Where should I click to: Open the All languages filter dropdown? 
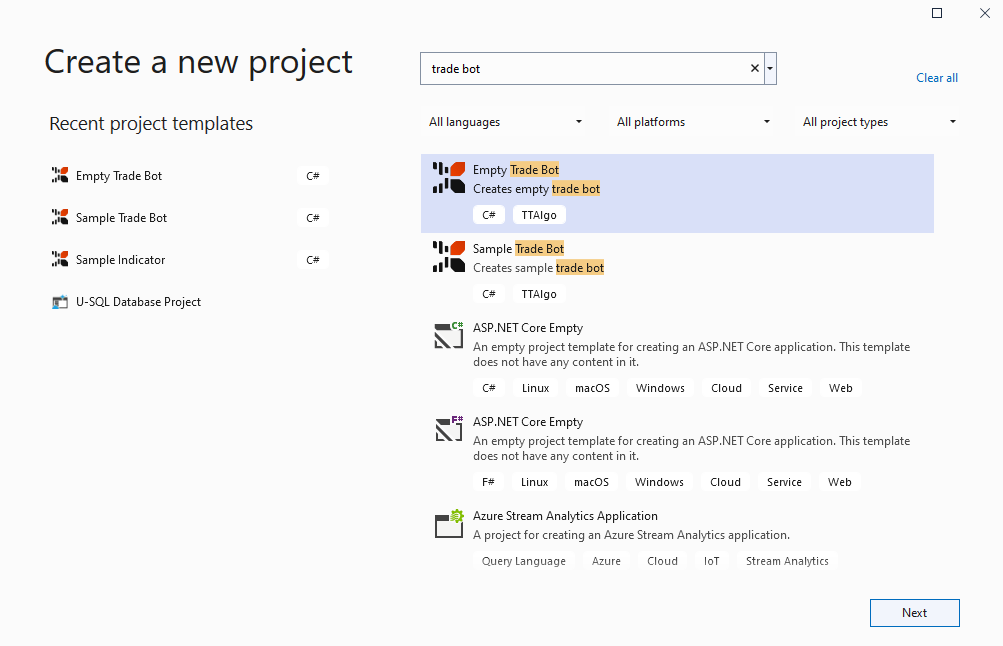click(505, 122)
